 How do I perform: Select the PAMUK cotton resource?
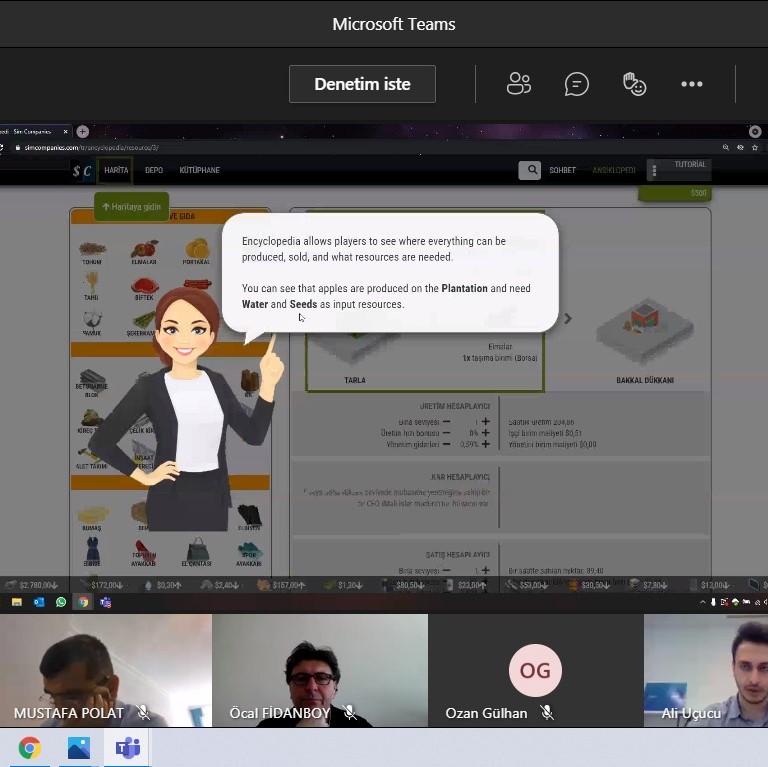pyautogui.click(x=92, y=323)
